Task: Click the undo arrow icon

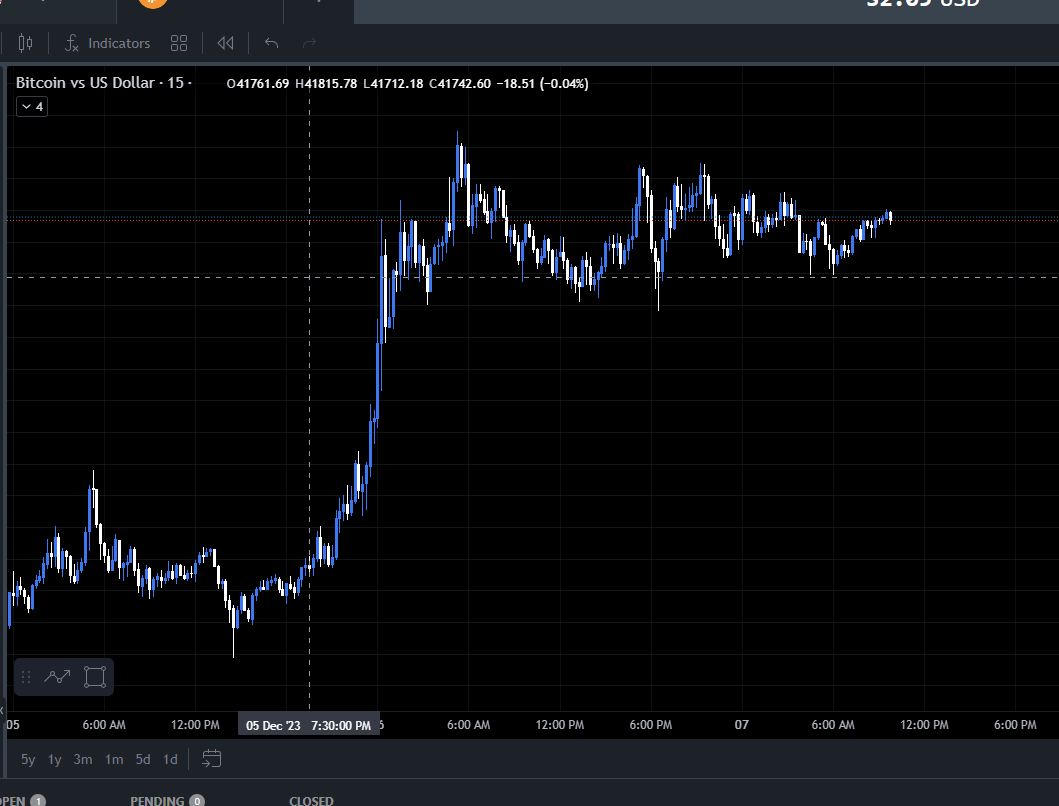Action: 269,43
